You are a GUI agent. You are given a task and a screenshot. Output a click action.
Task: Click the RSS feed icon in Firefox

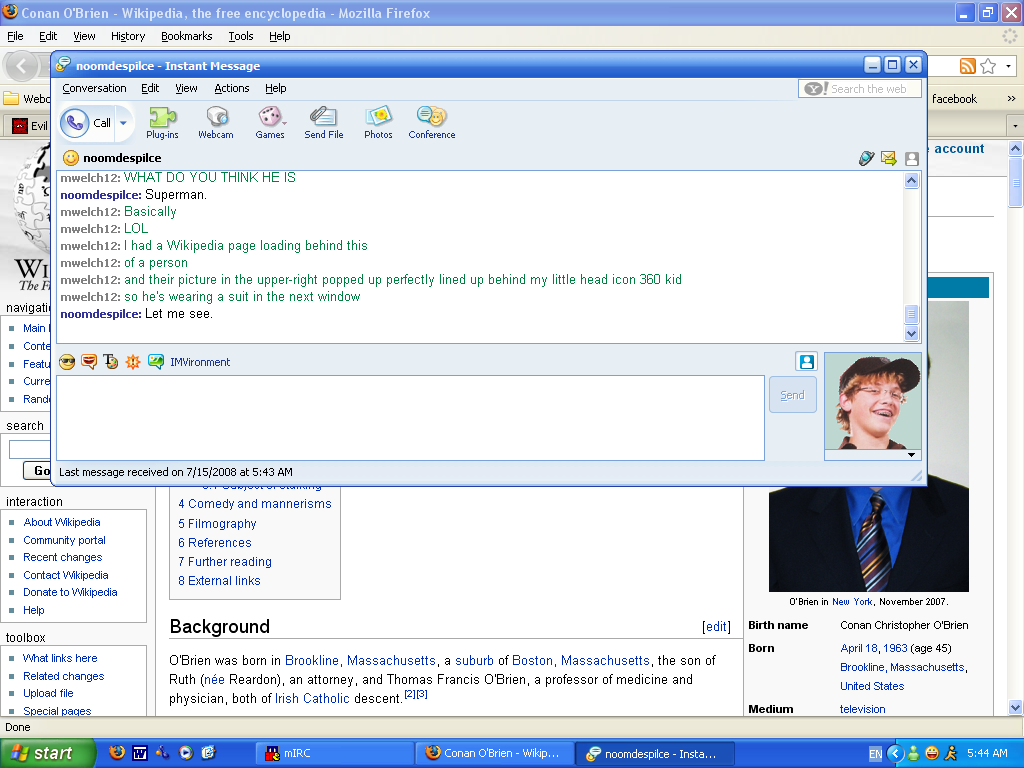click(x=967, y=66)
